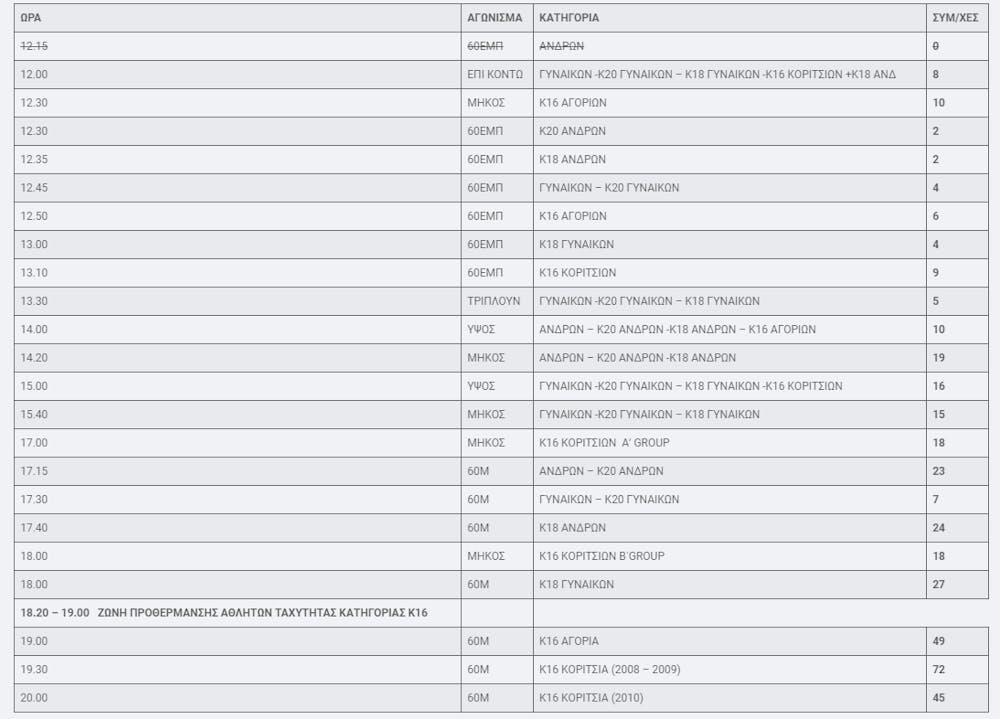Select the crossed-out ΑΝΔΡΩΝ category cell
This screenshot has width=1000, height=719.
click(561, 46)
